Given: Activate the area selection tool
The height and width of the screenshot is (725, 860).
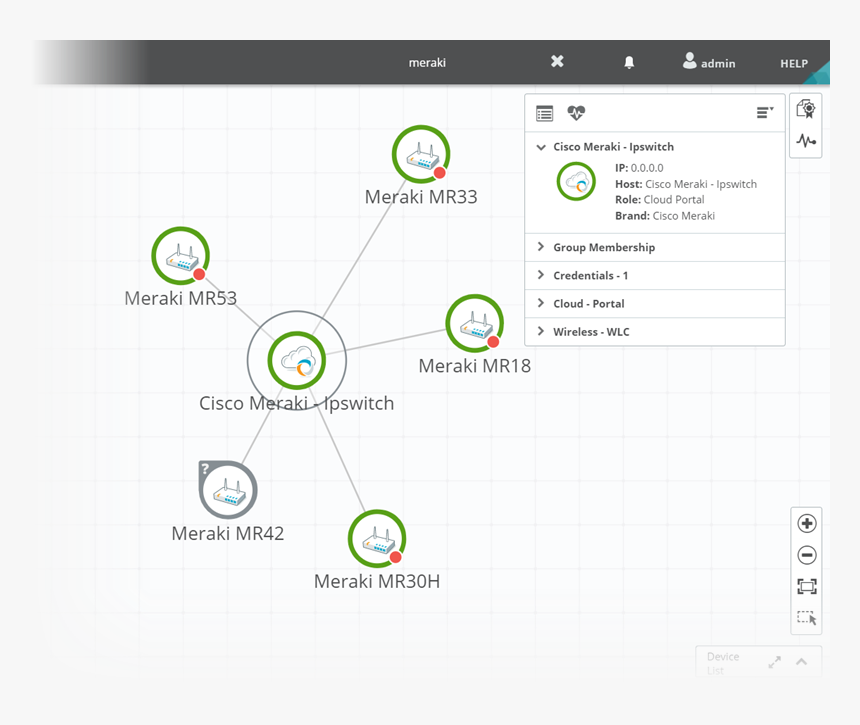Looking at the screenshot, I should click(807, 618).
